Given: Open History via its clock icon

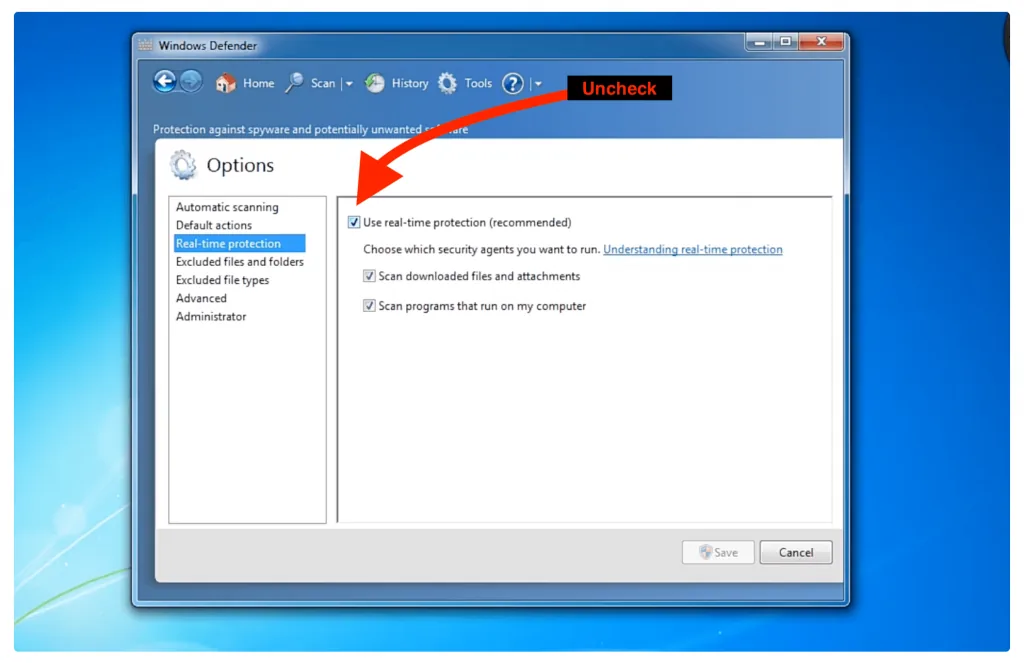Looking at the screenshot, I should pos(374,83).
